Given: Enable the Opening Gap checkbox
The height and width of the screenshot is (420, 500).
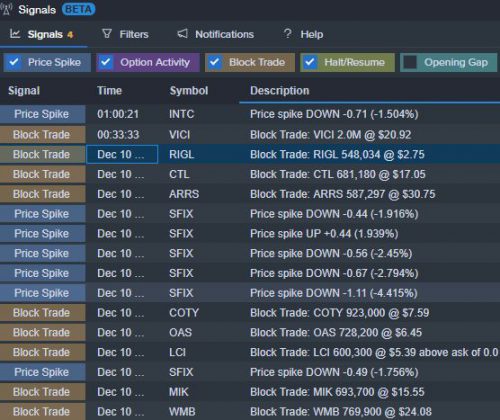Looking at the screenshot, I should pyautogui.click(x=410, y=62).
